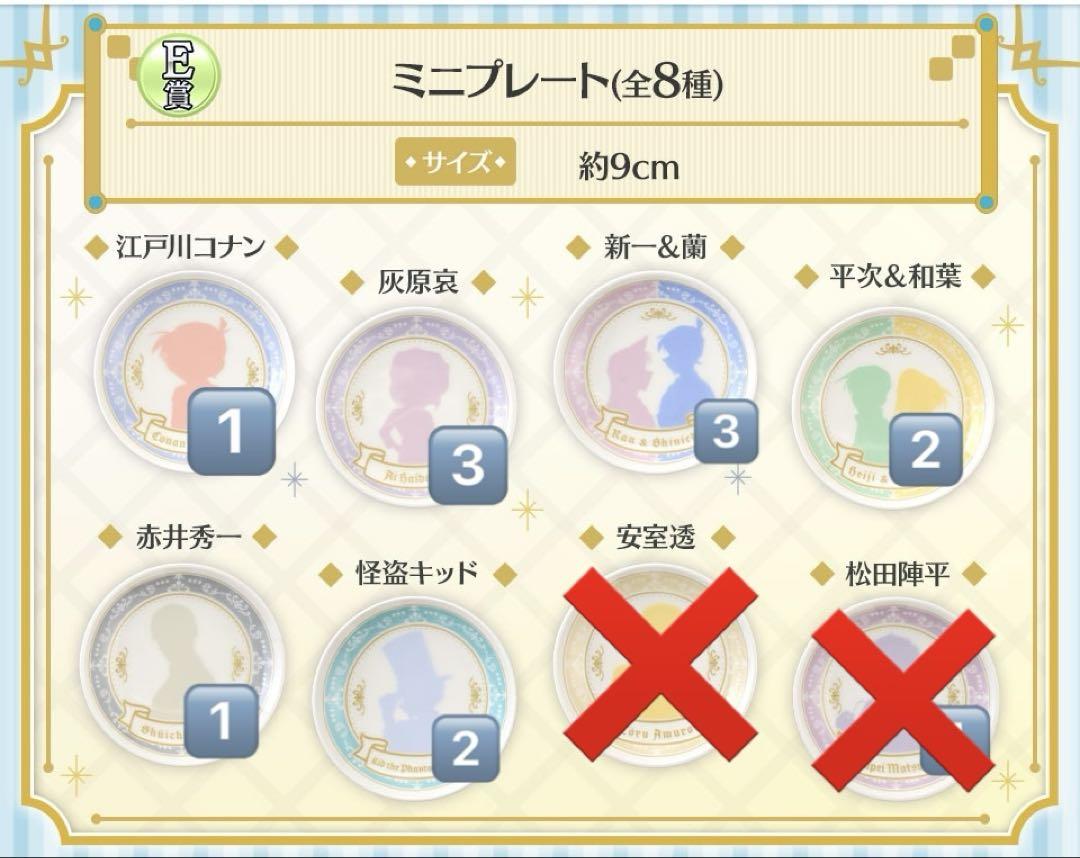Select the 灰原哀 purple plate image
This screenshot has height=858, width=1080.
pos(416,408)
